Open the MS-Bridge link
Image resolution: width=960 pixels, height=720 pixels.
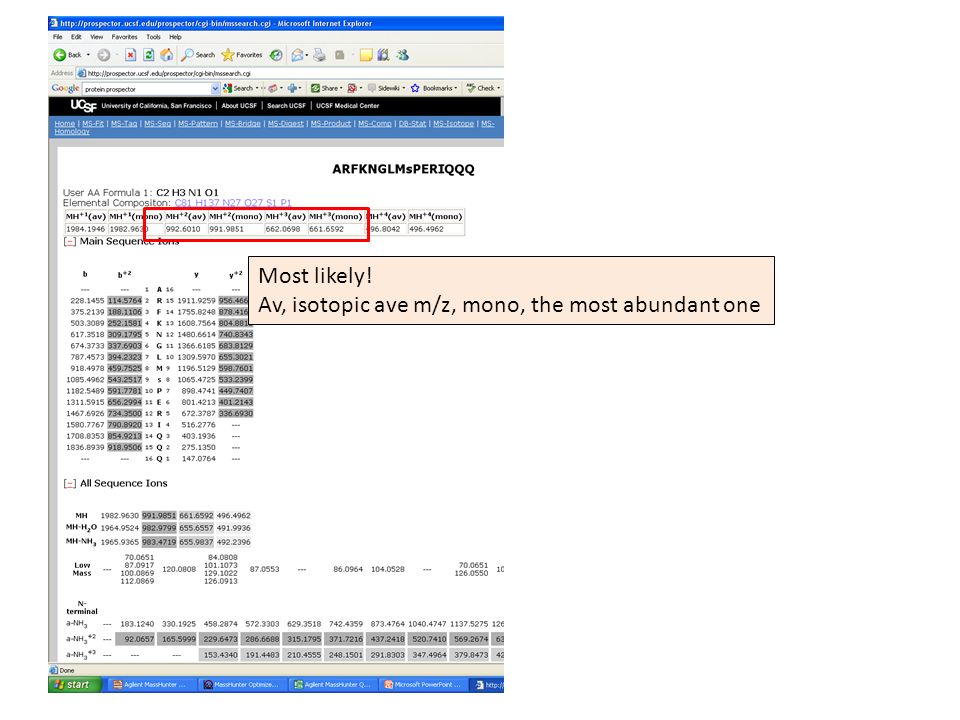coord(242,124)
